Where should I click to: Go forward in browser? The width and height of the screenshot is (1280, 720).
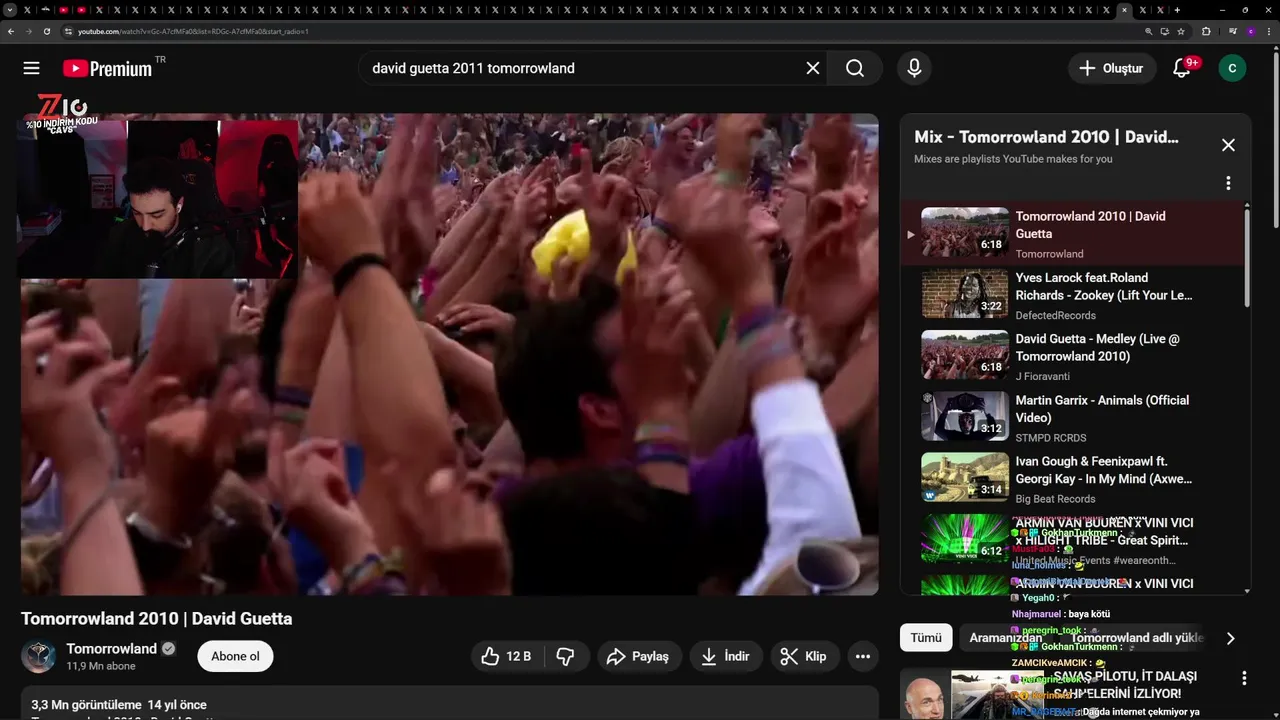28,31
